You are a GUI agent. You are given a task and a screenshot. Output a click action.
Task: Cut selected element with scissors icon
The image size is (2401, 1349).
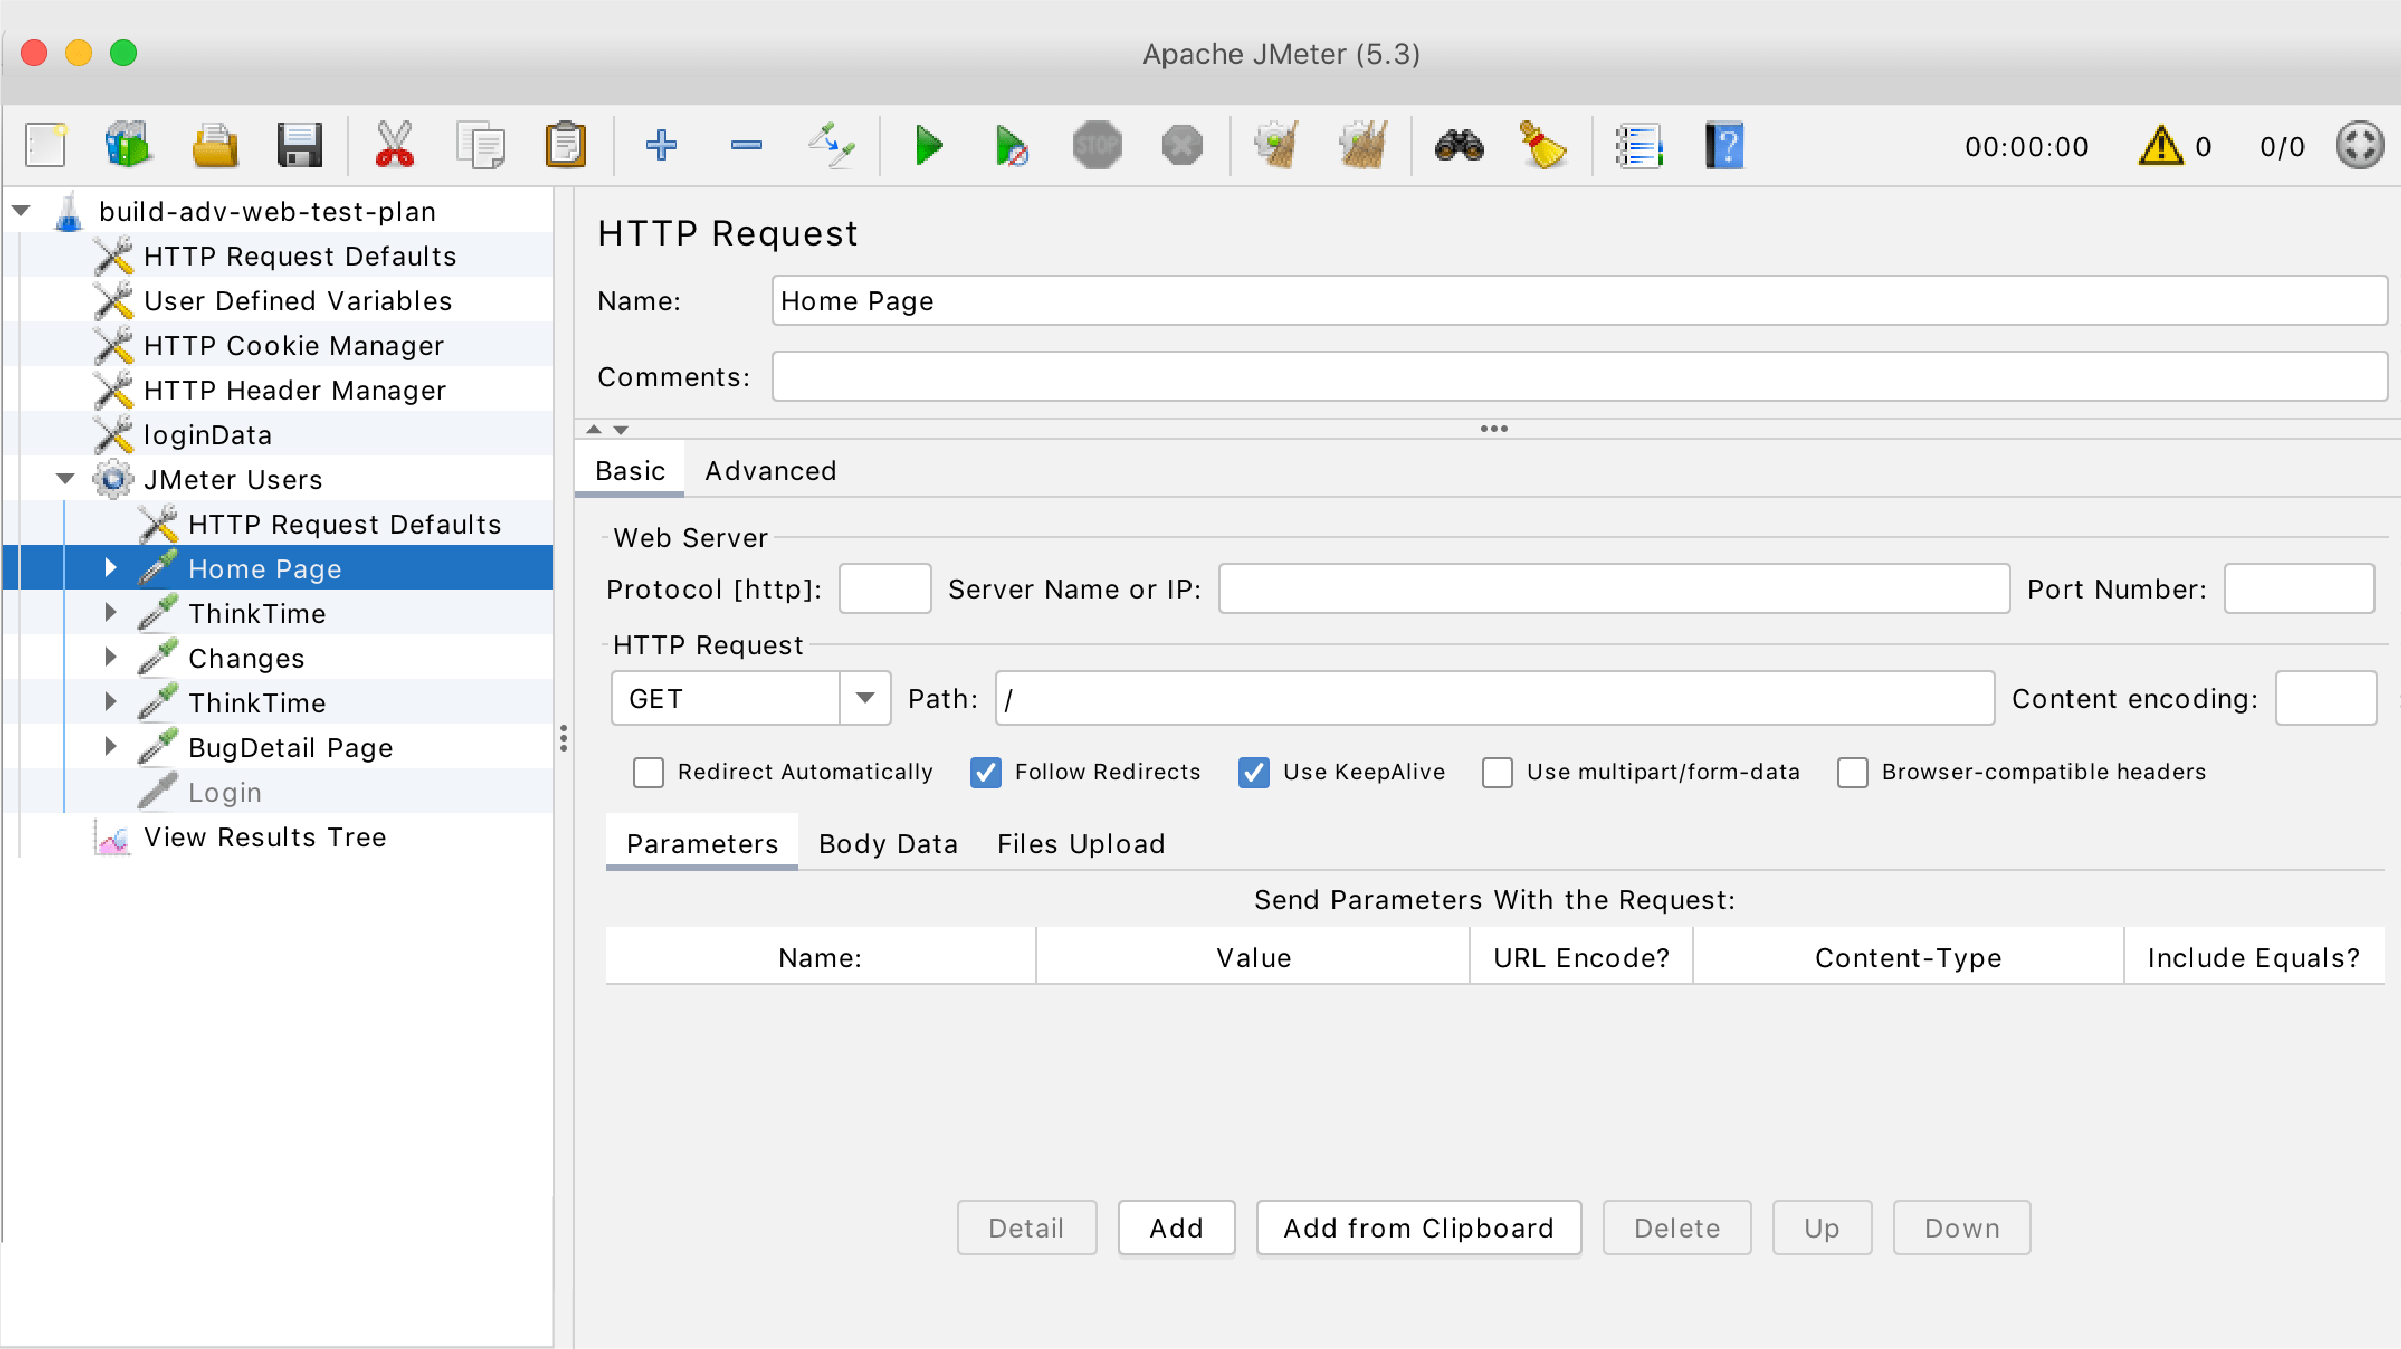pos(395,146)
